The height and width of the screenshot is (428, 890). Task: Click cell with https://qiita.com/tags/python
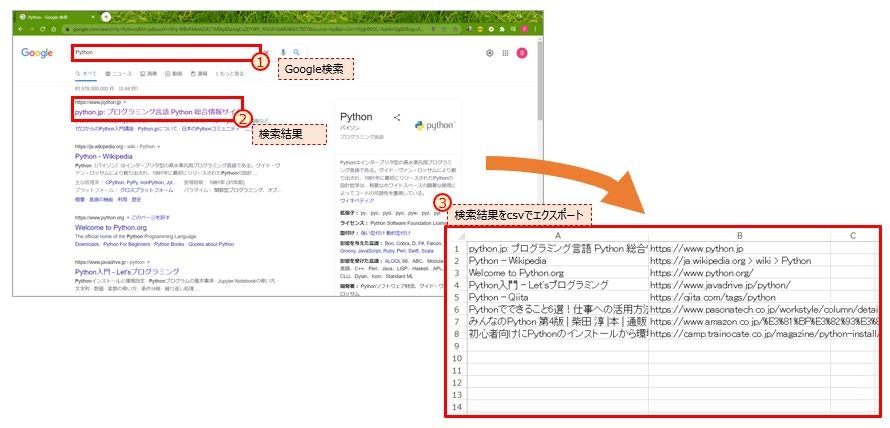[x=740, y=297]
